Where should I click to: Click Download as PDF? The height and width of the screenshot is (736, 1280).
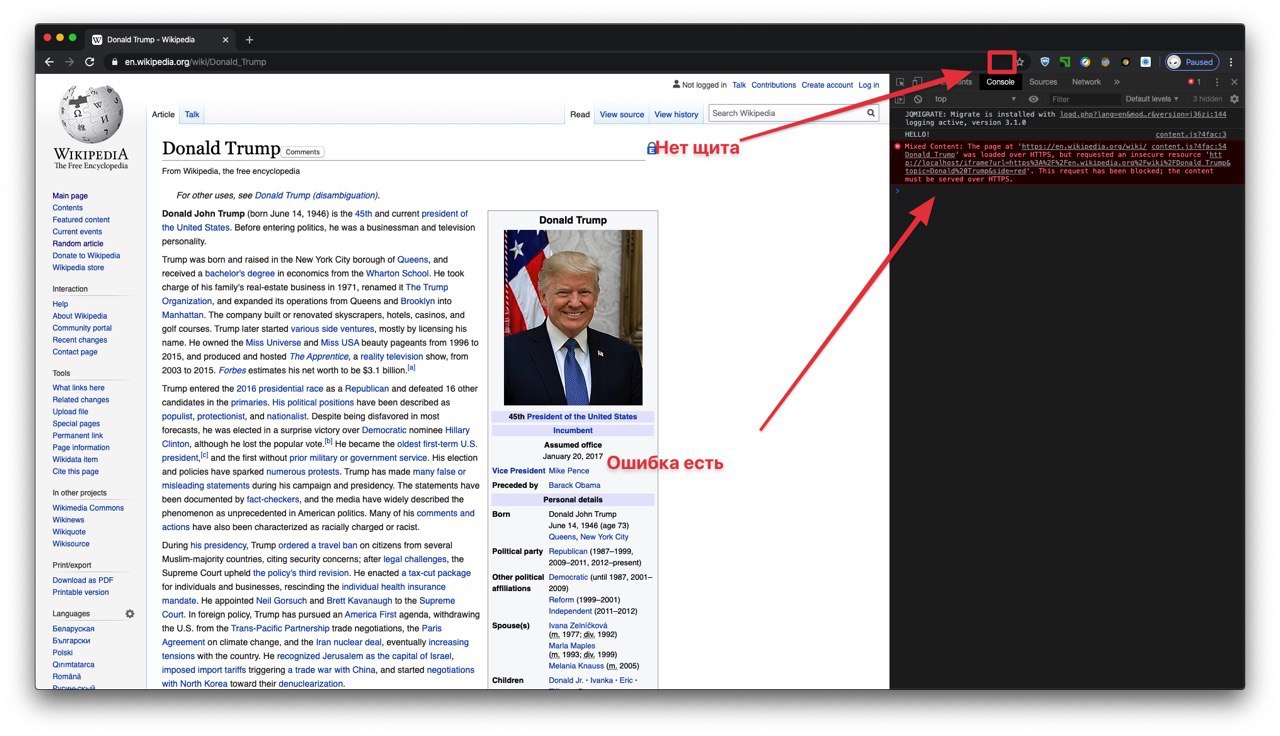(x=83, y=580)
